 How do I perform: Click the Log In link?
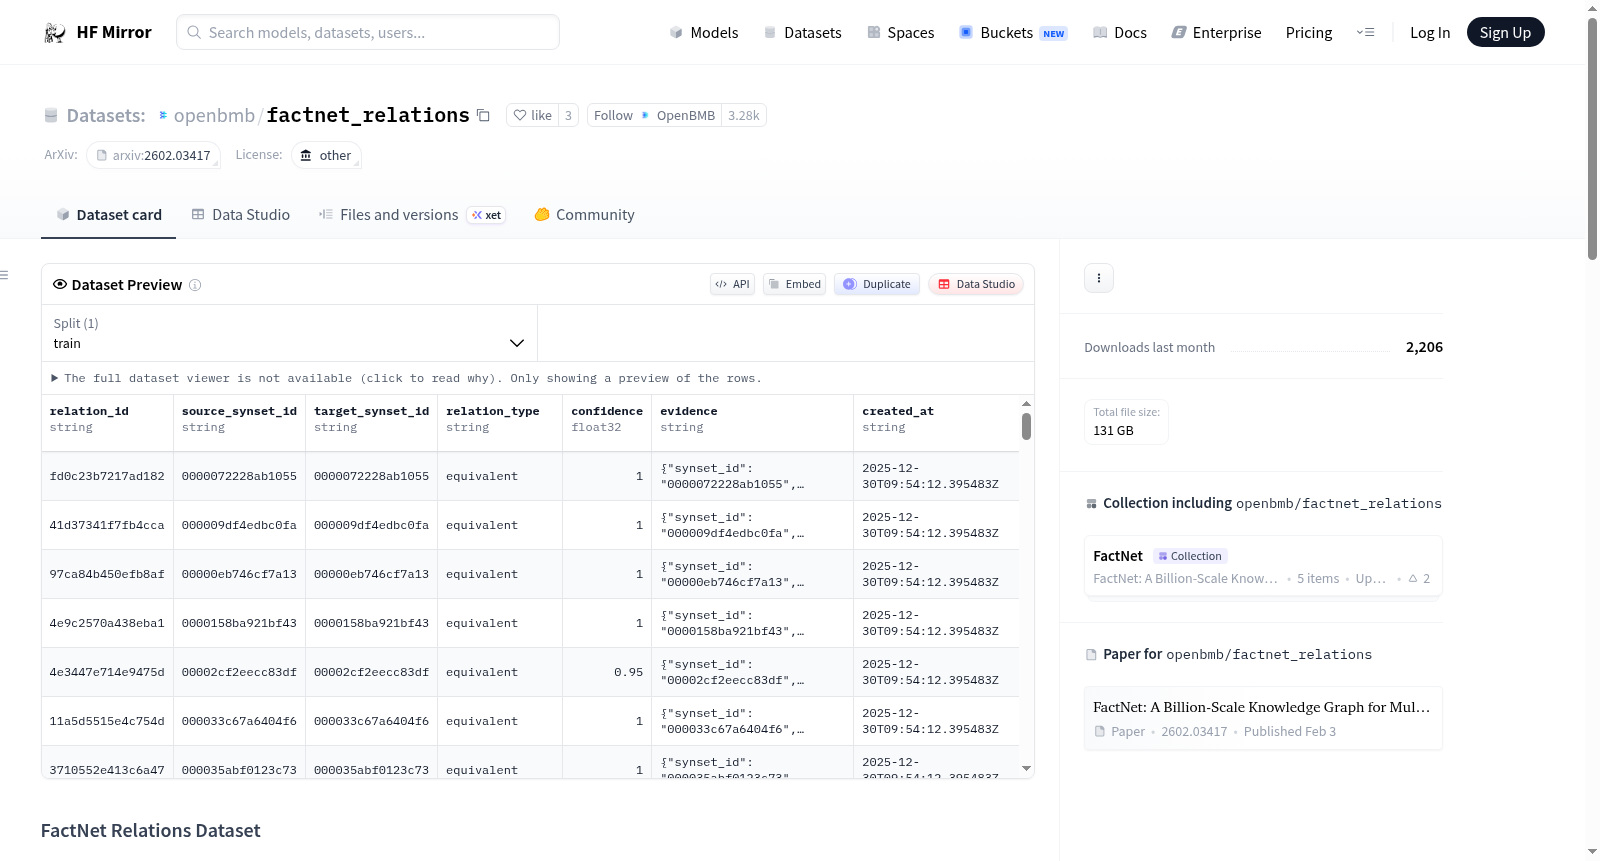(x=1430, y=33)
